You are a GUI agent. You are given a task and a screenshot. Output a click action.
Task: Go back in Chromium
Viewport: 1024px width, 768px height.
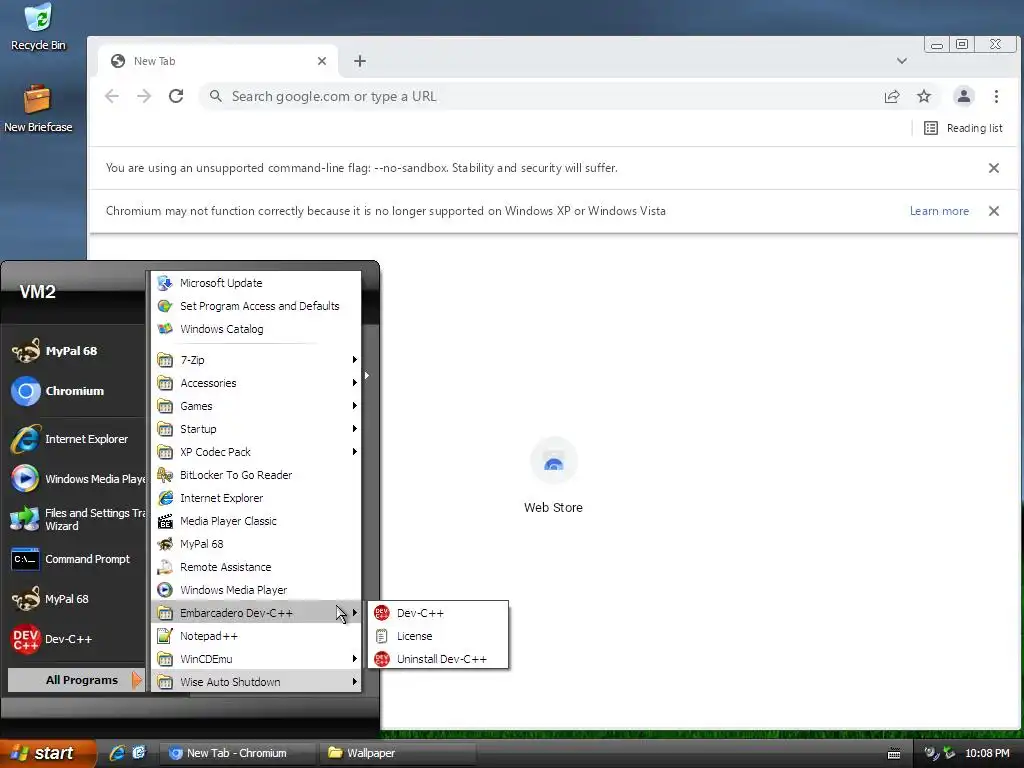coord(112,96)
